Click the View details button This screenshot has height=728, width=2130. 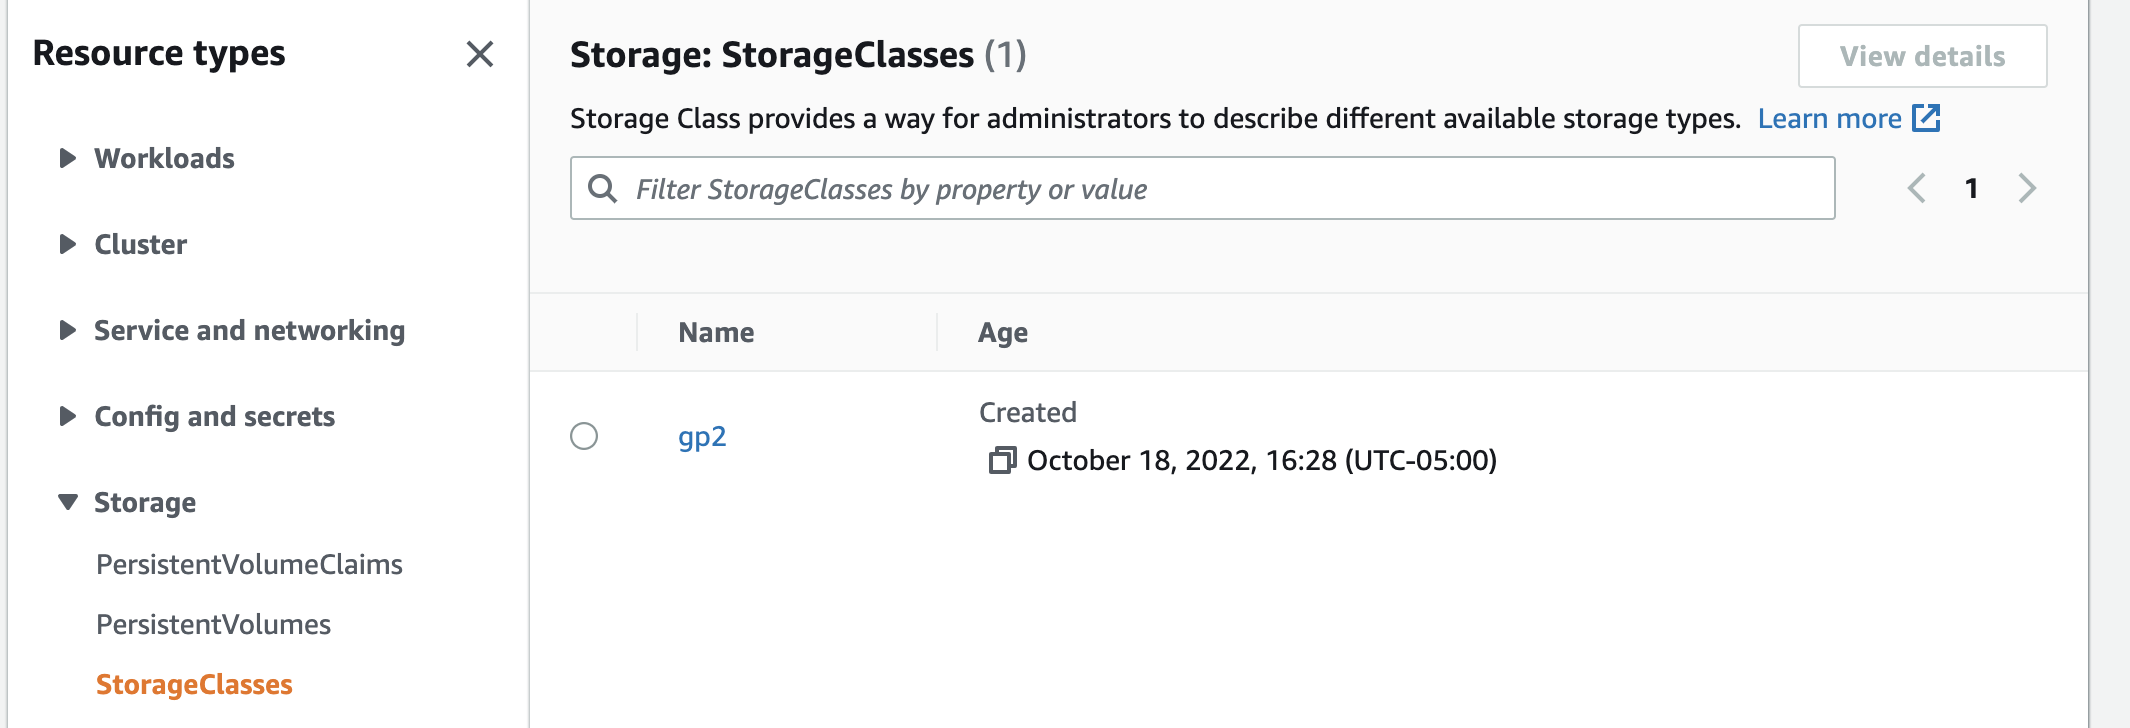[x=1922, y=56]
